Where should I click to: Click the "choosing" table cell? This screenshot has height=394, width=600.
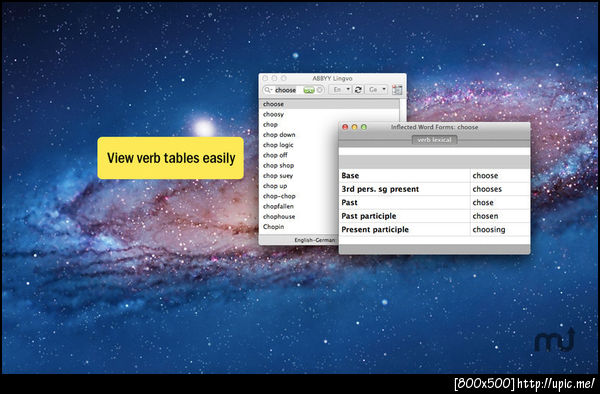(x=500, y=230)
